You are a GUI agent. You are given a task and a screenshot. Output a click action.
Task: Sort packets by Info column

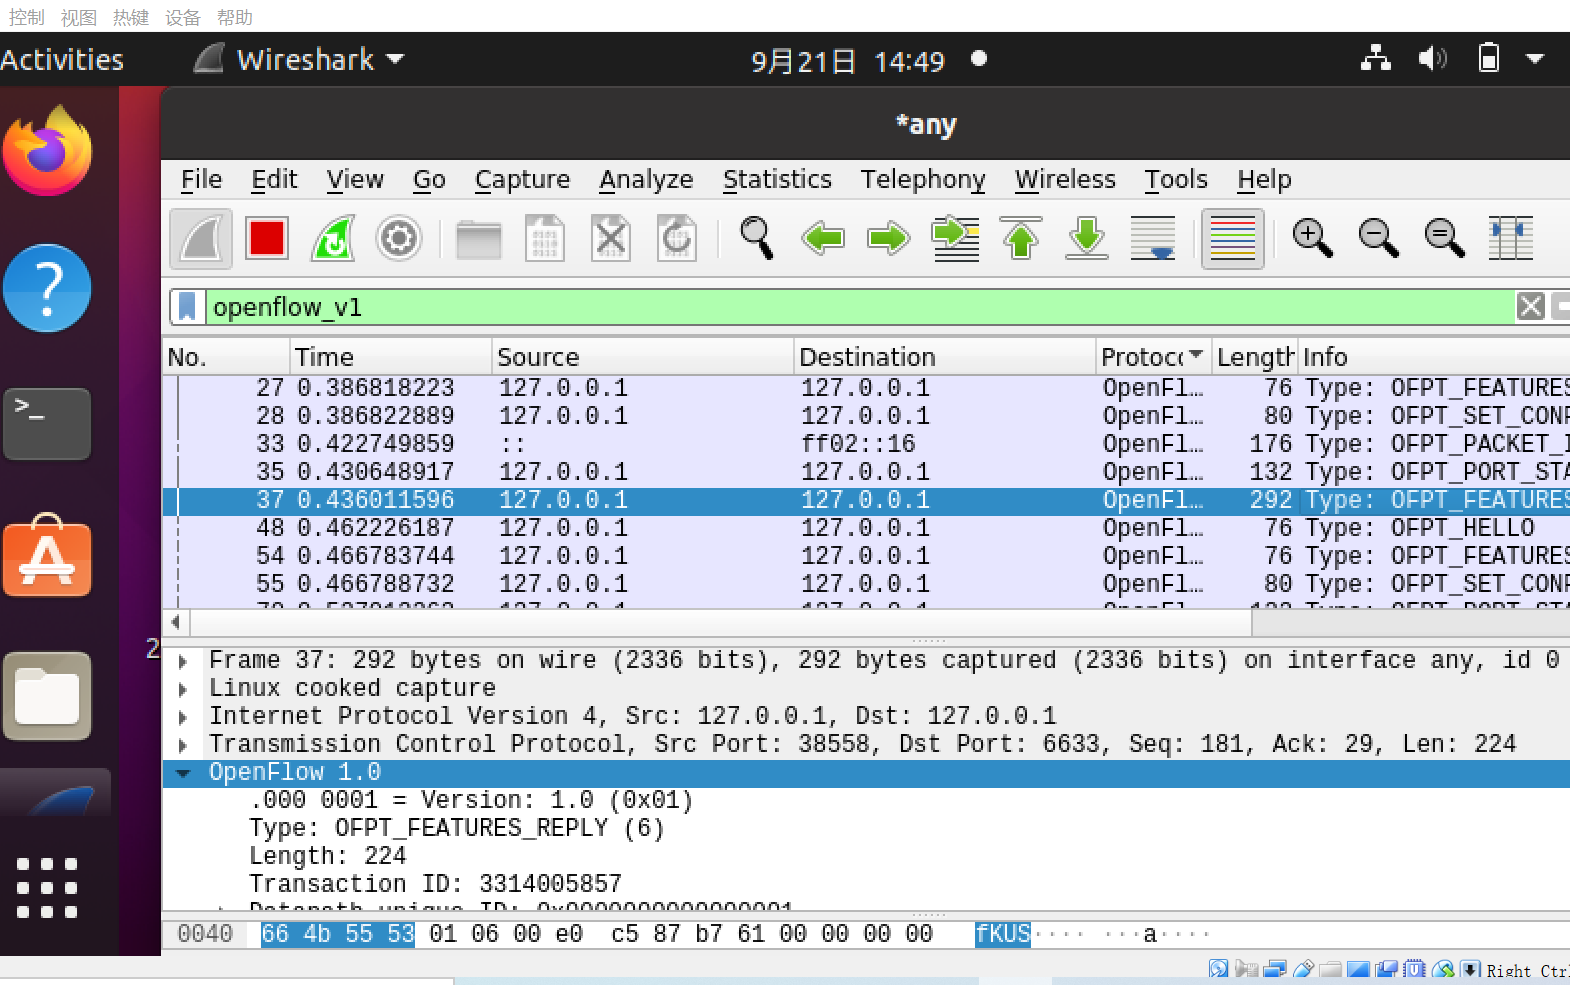(1434, 357)
